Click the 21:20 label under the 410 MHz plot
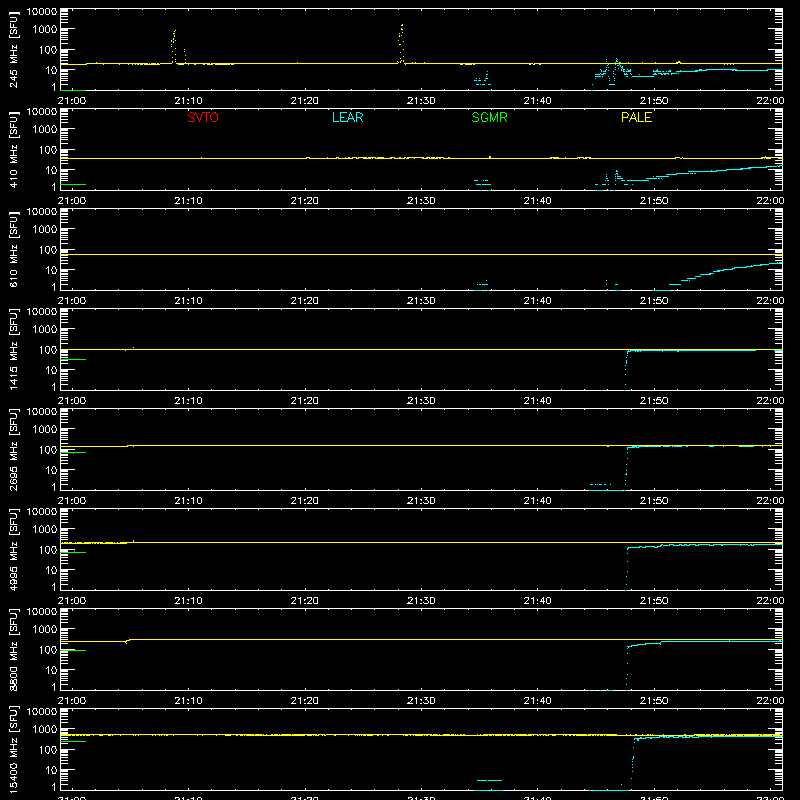The width and height of the screenshot is (800, 800). pyautogui.click(x=305, y=201)
